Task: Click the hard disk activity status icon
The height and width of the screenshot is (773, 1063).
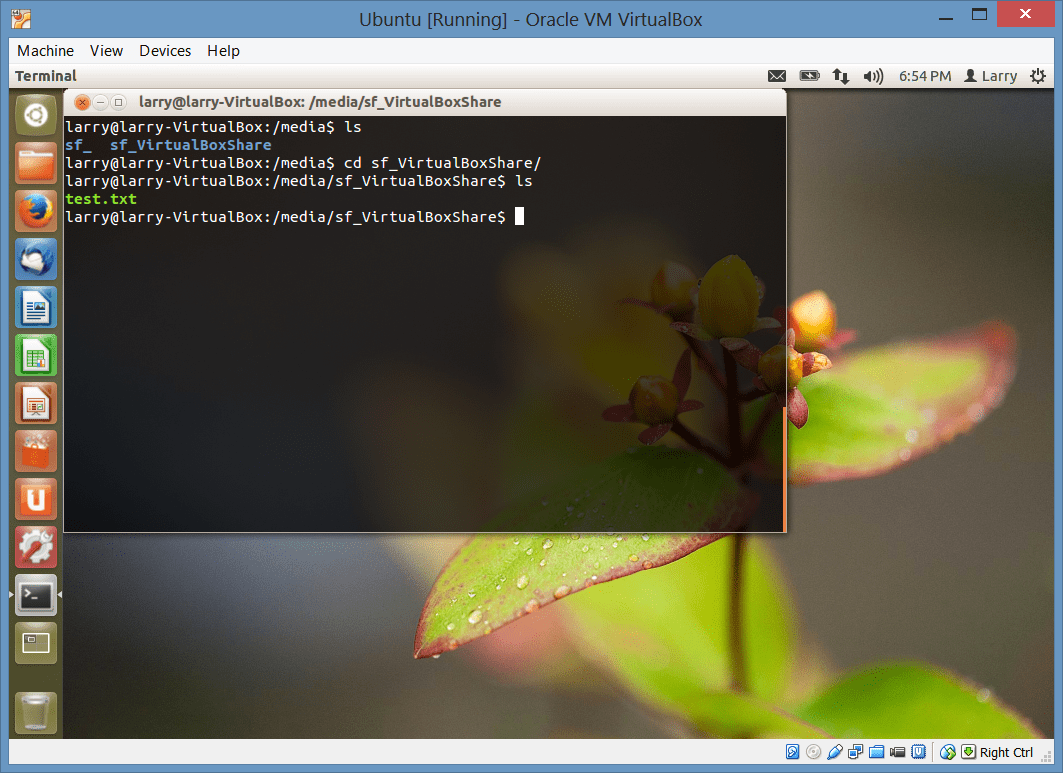Action: click(793, 751)
